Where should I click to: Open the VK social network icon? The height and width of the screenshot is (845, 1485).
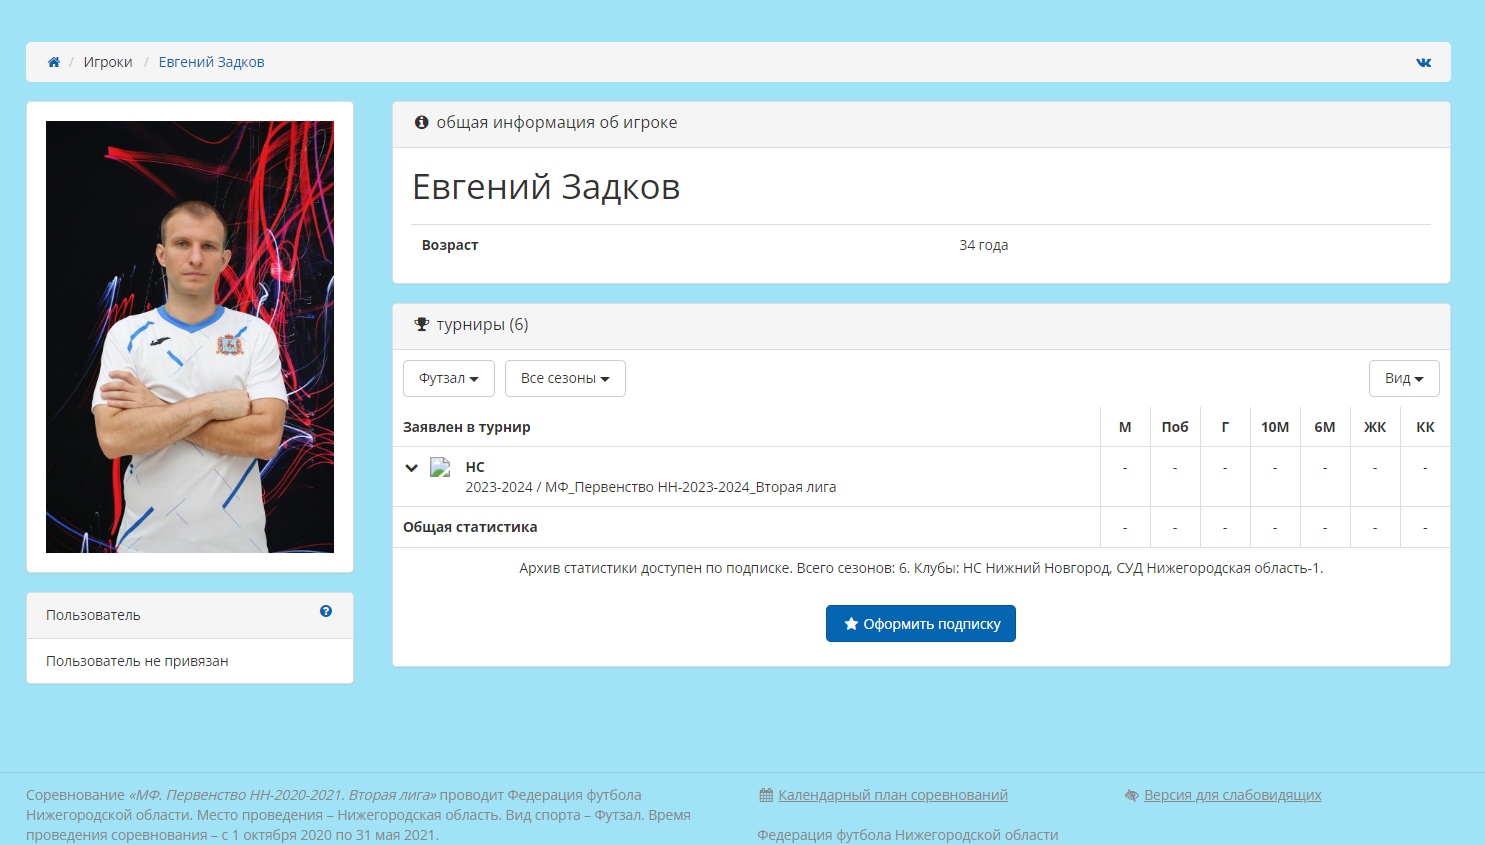coord(1423,62)
